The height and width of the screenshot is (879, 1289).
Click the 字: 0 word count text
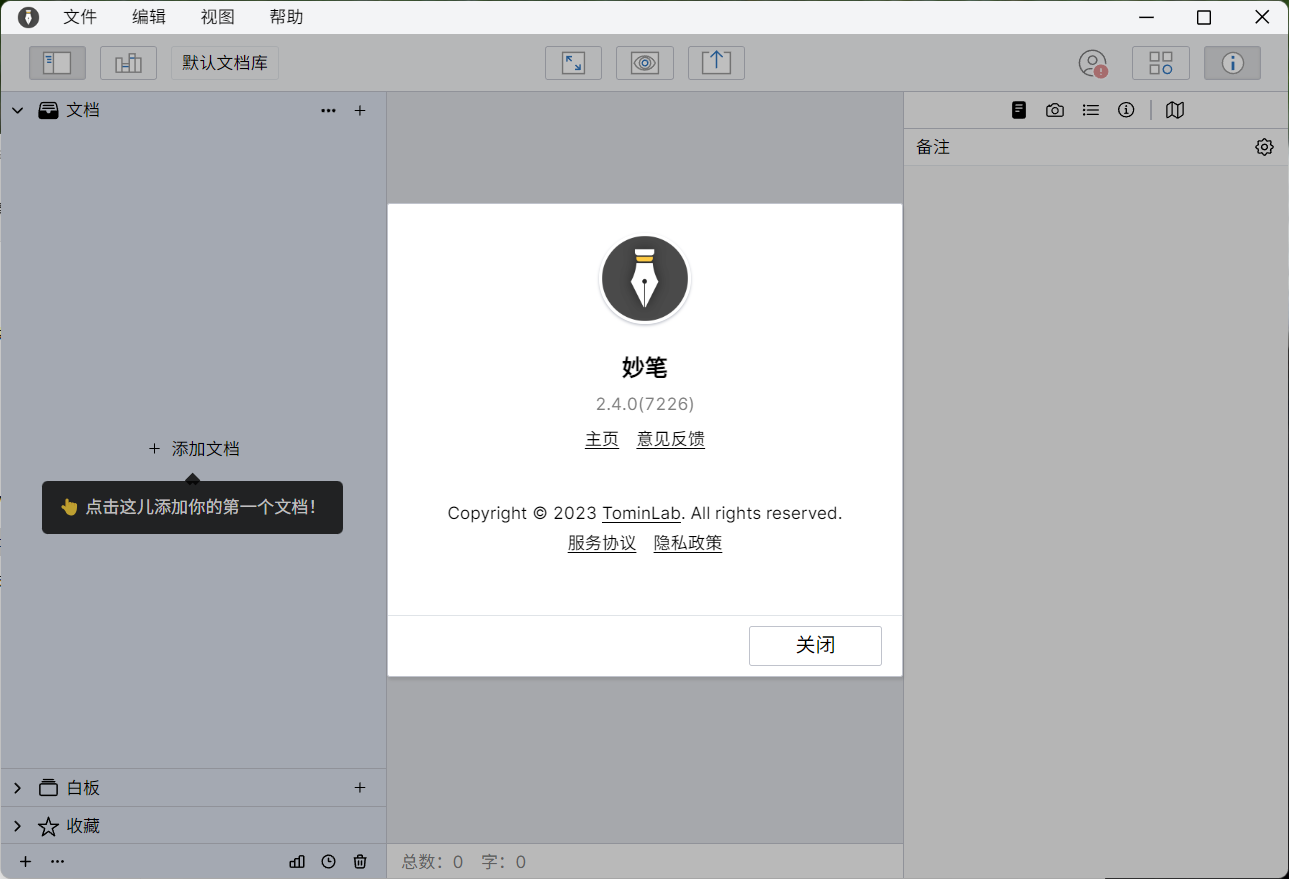(x=504, y=862)
